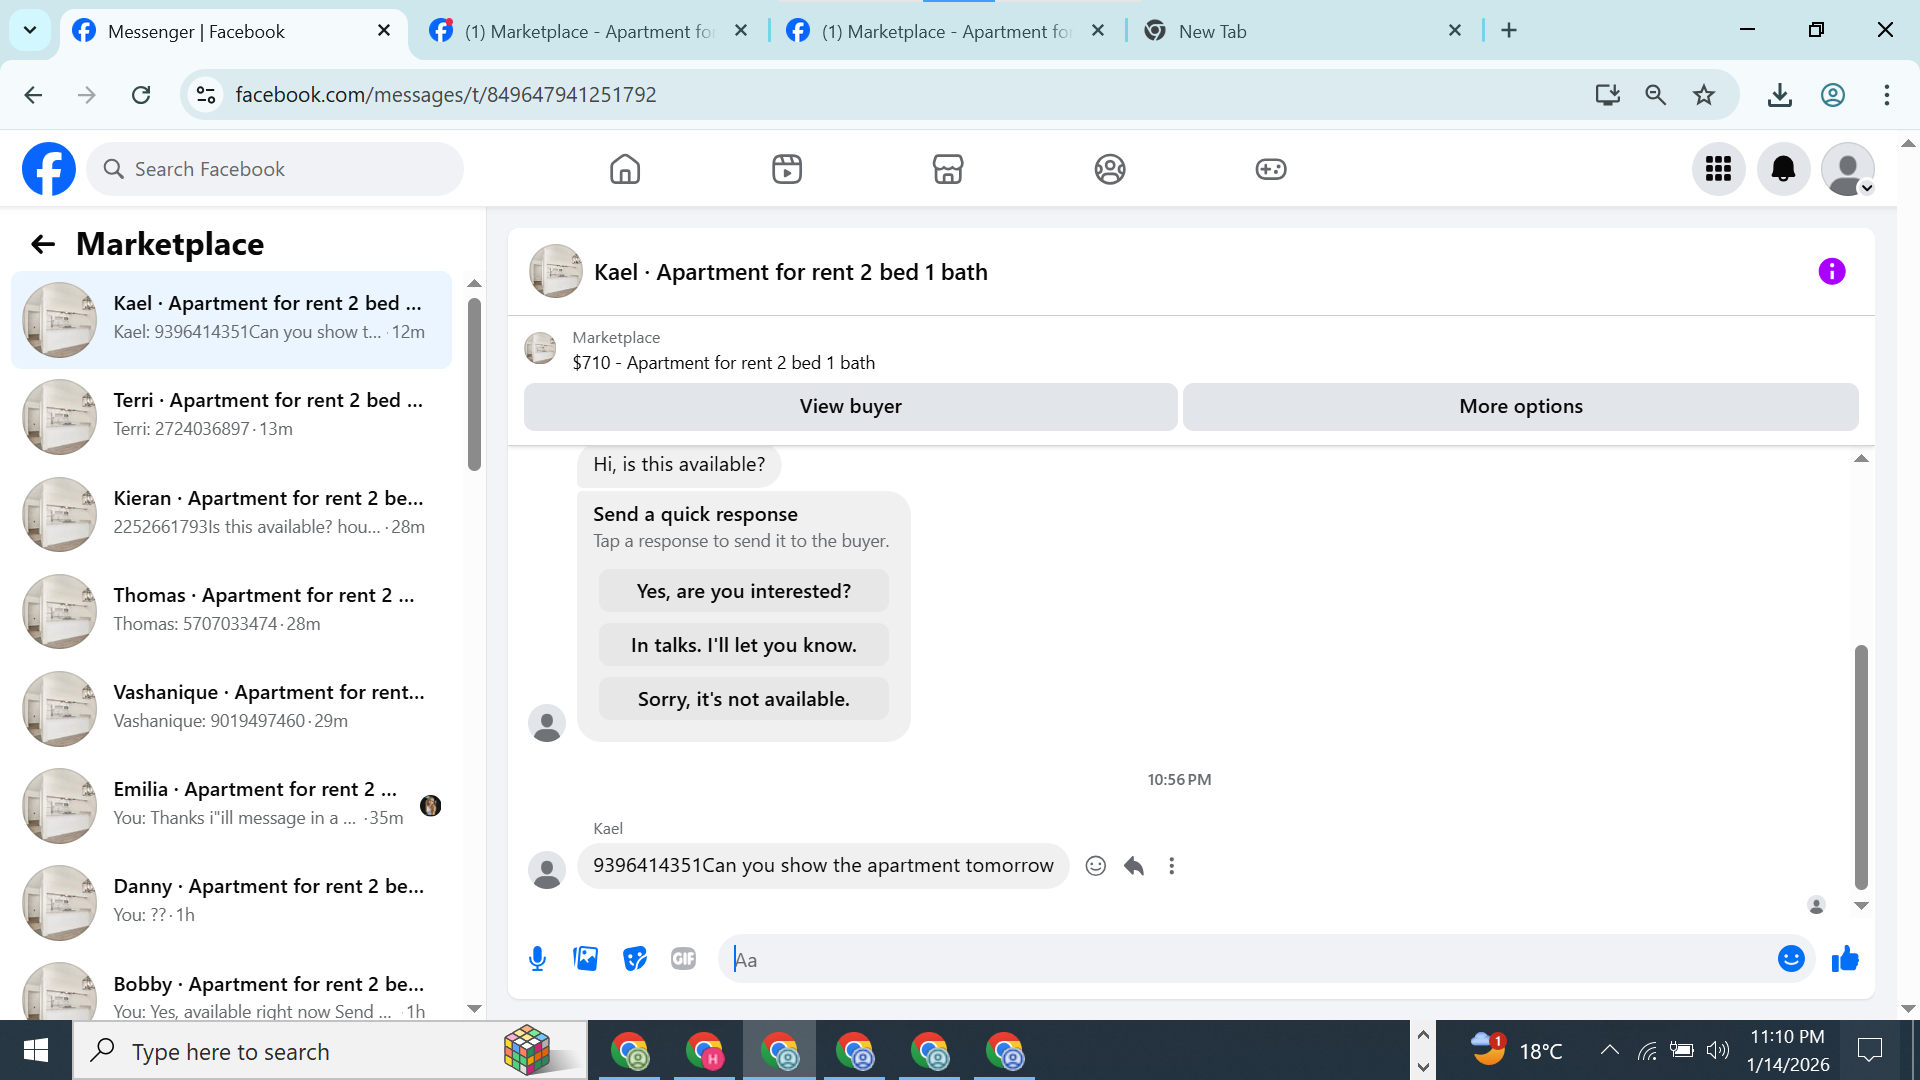This screenshot has height=1080, width=1920.
Task: Send a thumbs-up like
Action: (x=1845, y=959)
